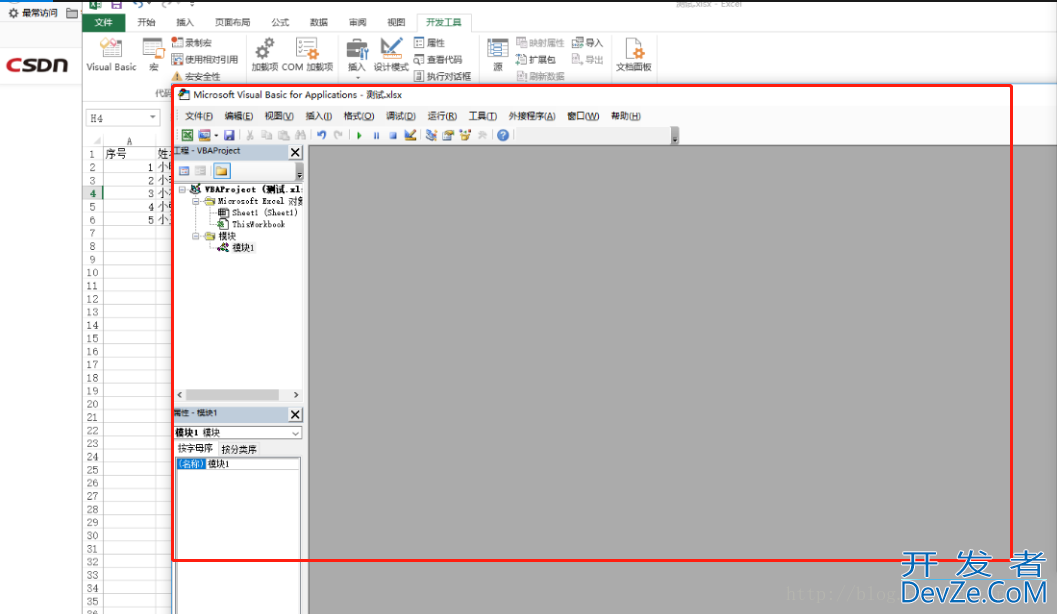Click the Visual Basic icon in Excel ribbon
This screenshot has height=614, width=1057.
(x=111, y=53)
